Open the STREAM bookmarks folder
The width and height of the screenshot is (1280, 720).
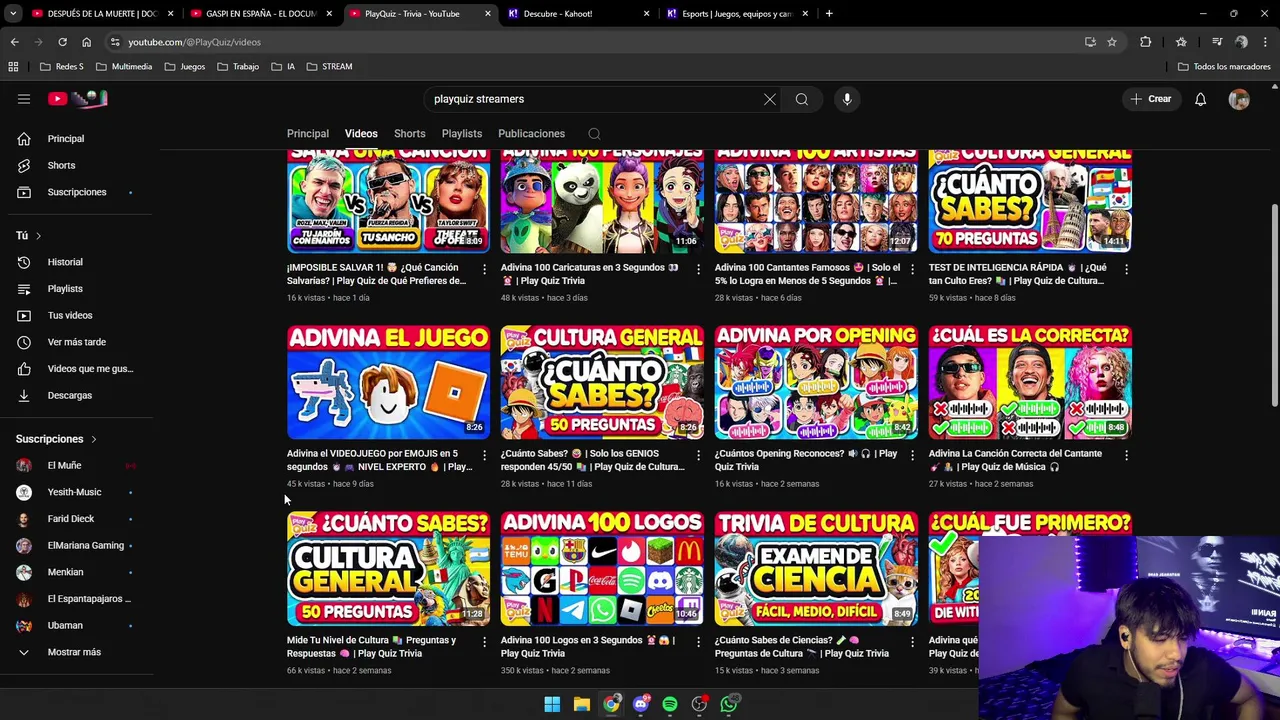[x=330, y=67]
